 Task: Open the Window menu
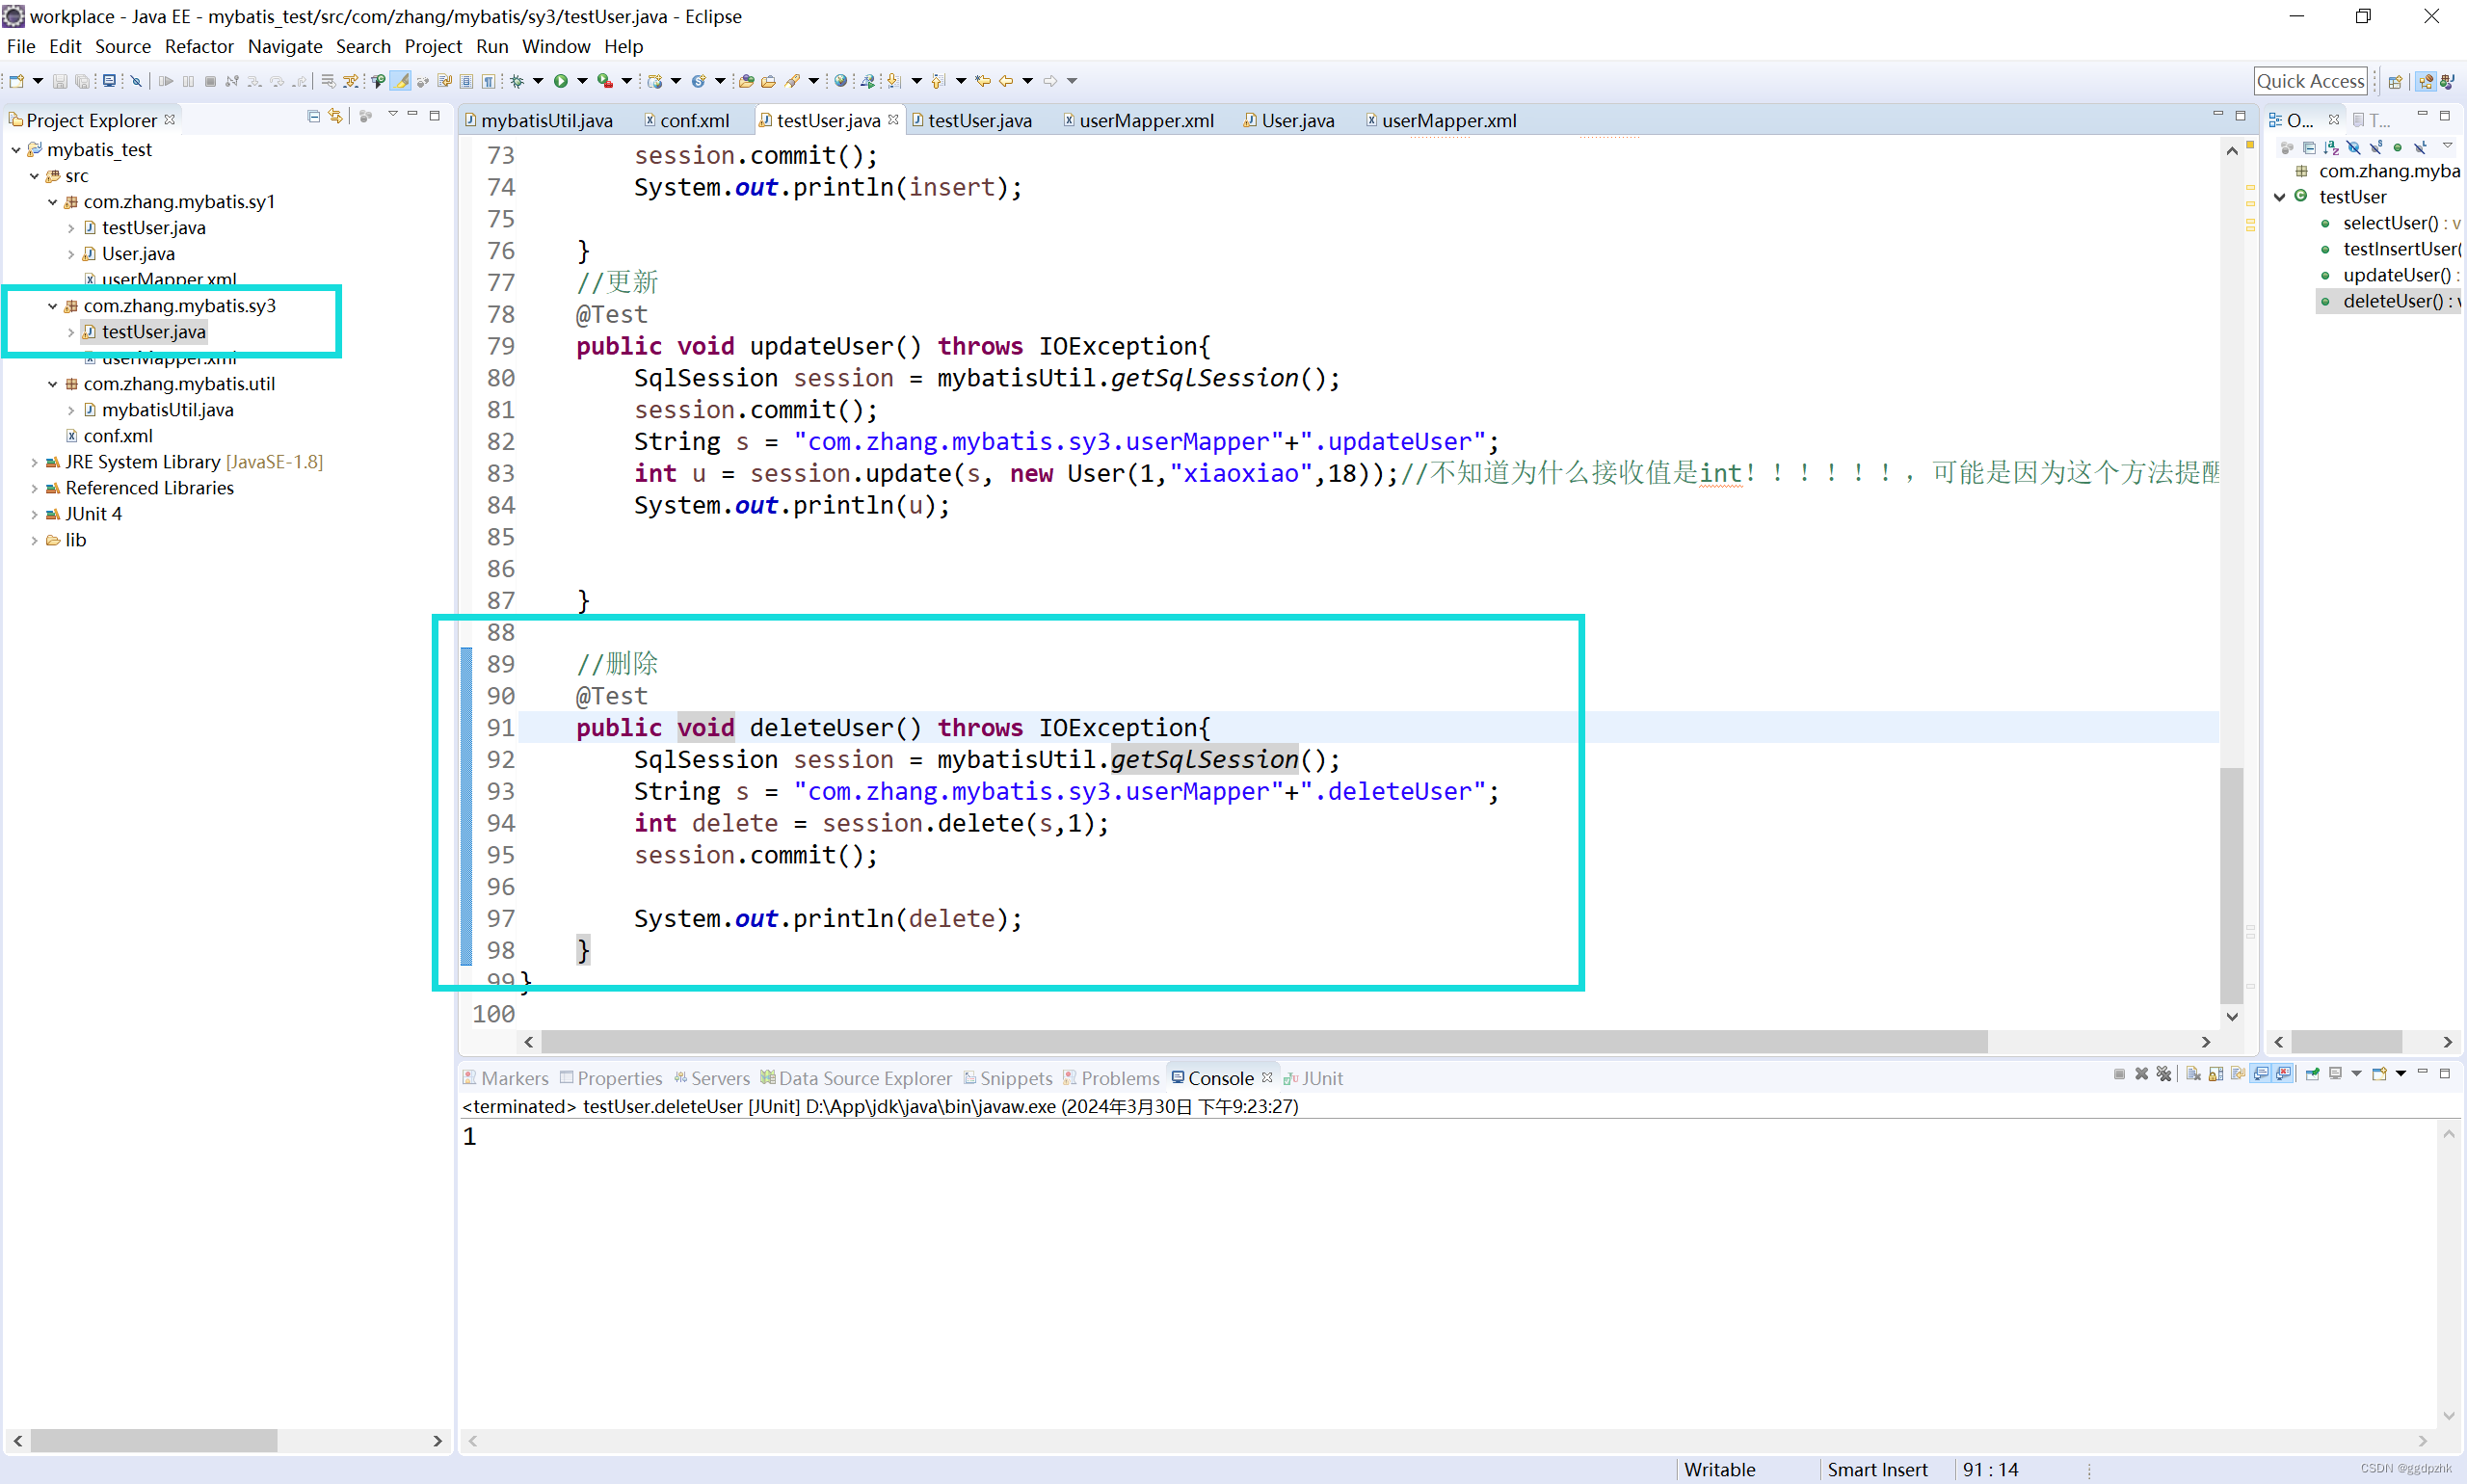(556, 46)
